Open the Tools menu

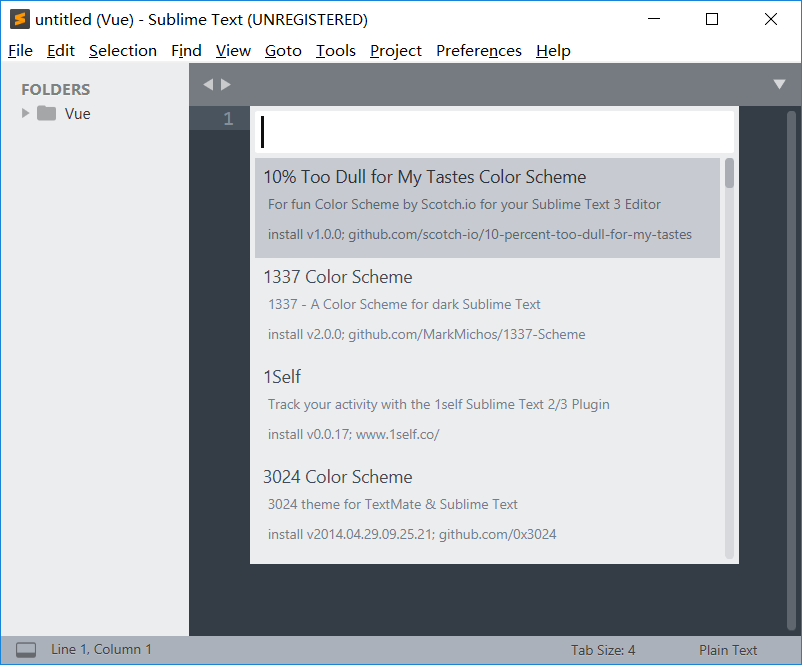[335, 50]
